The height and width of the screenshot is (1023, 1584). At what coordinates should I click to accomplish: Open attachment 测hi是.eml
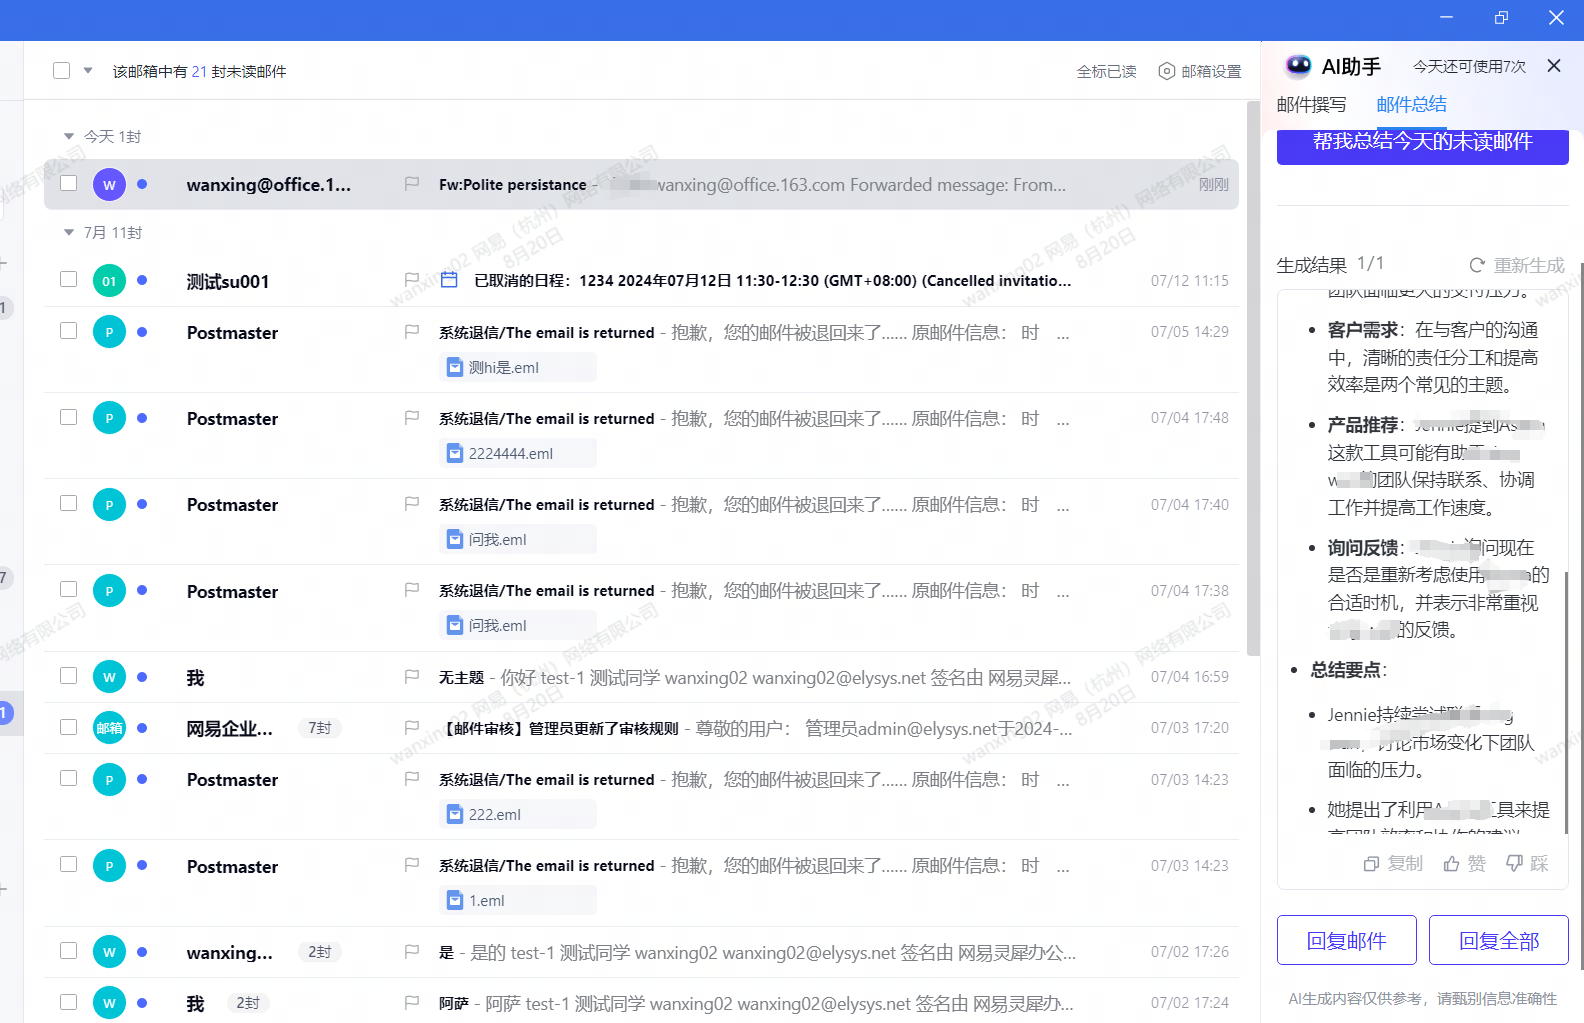click(x=517, y=367)
